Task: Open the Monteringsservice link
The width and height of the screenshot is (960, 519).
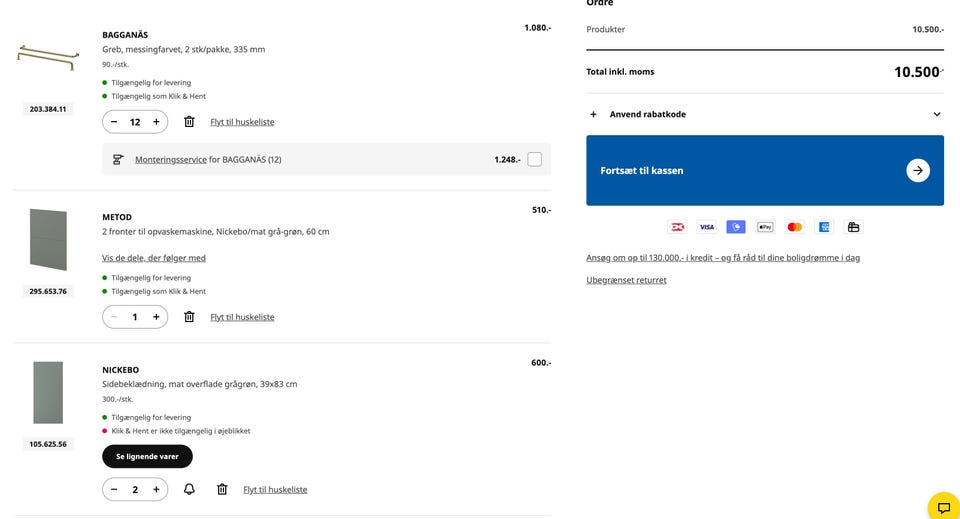Action: pos(171,159)
